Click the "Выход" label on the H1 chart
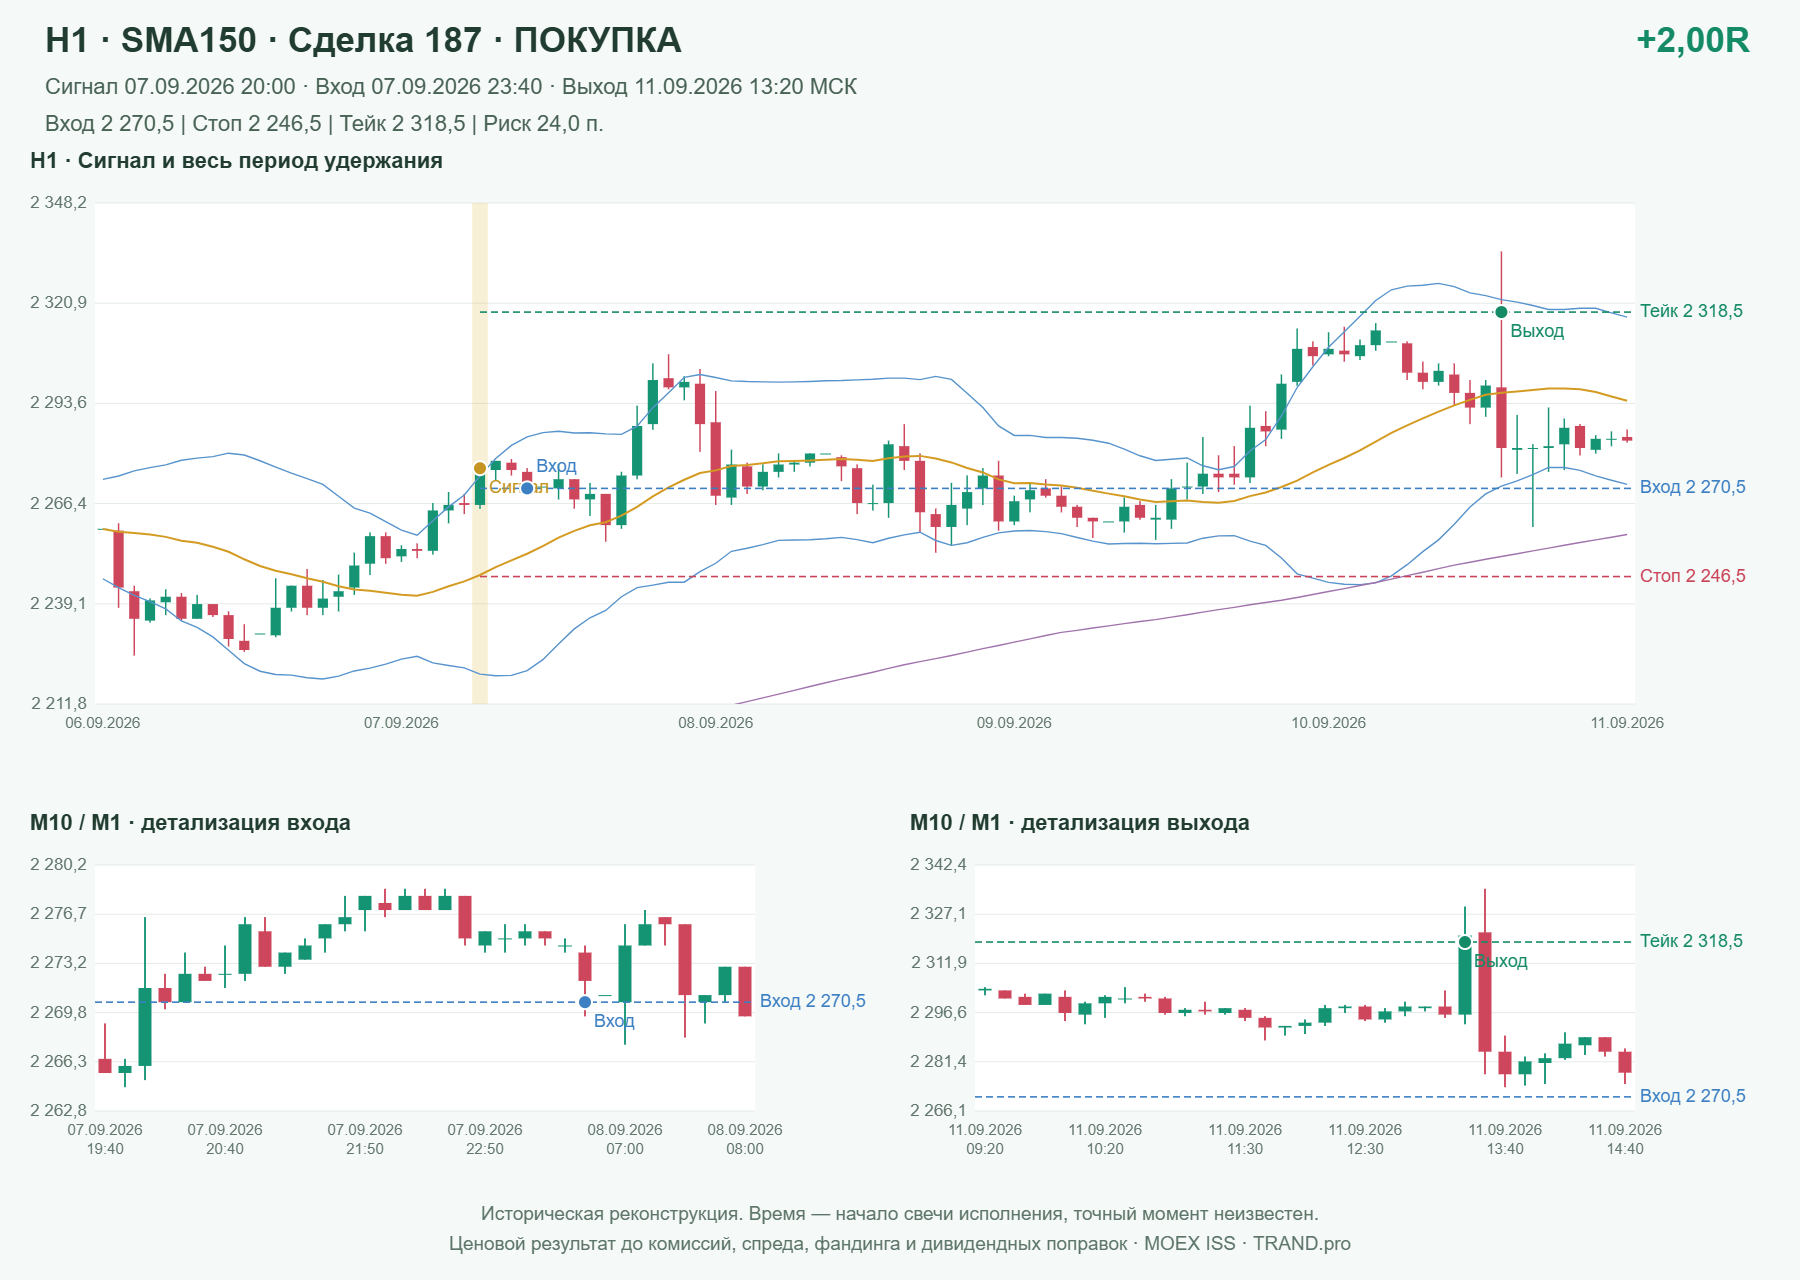The image size is (1800, 1280). [x=1537, y=331]
